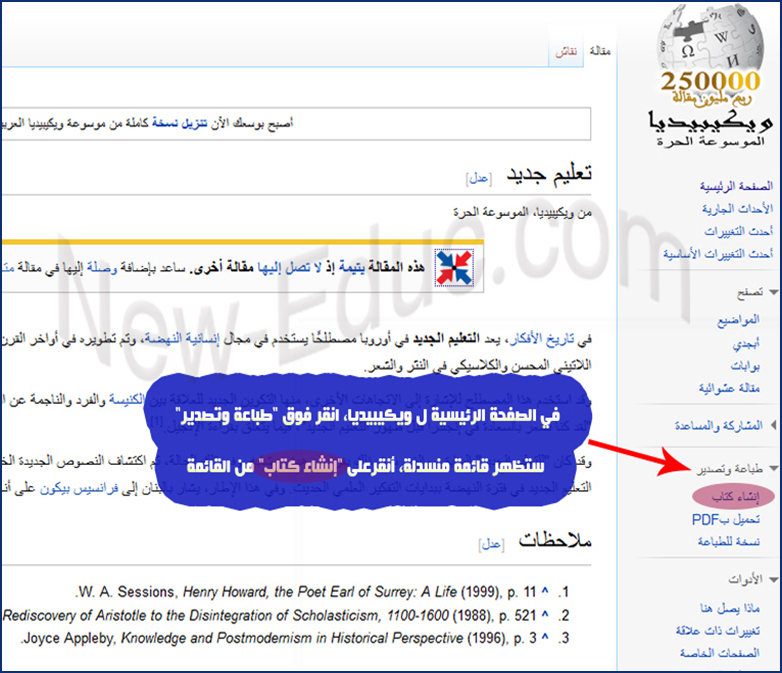Click caret of reference 3 Joyce Appleby

(x=545, y=637)
